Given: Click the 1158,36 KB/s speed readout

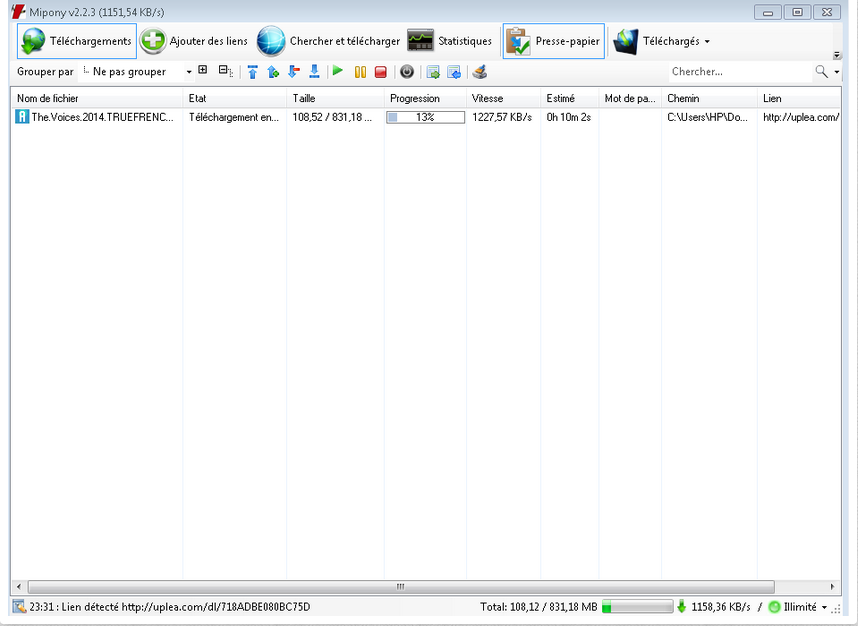Looking at the screenshot, I should 721,607.
